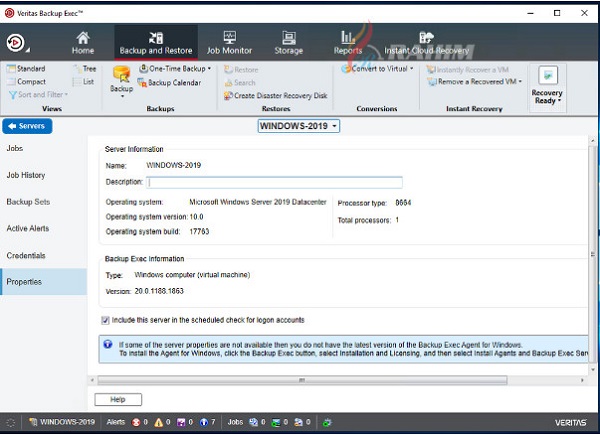Click green gear services icon
Viewport: 600px width, 435px height.
(x=326, y=423)
